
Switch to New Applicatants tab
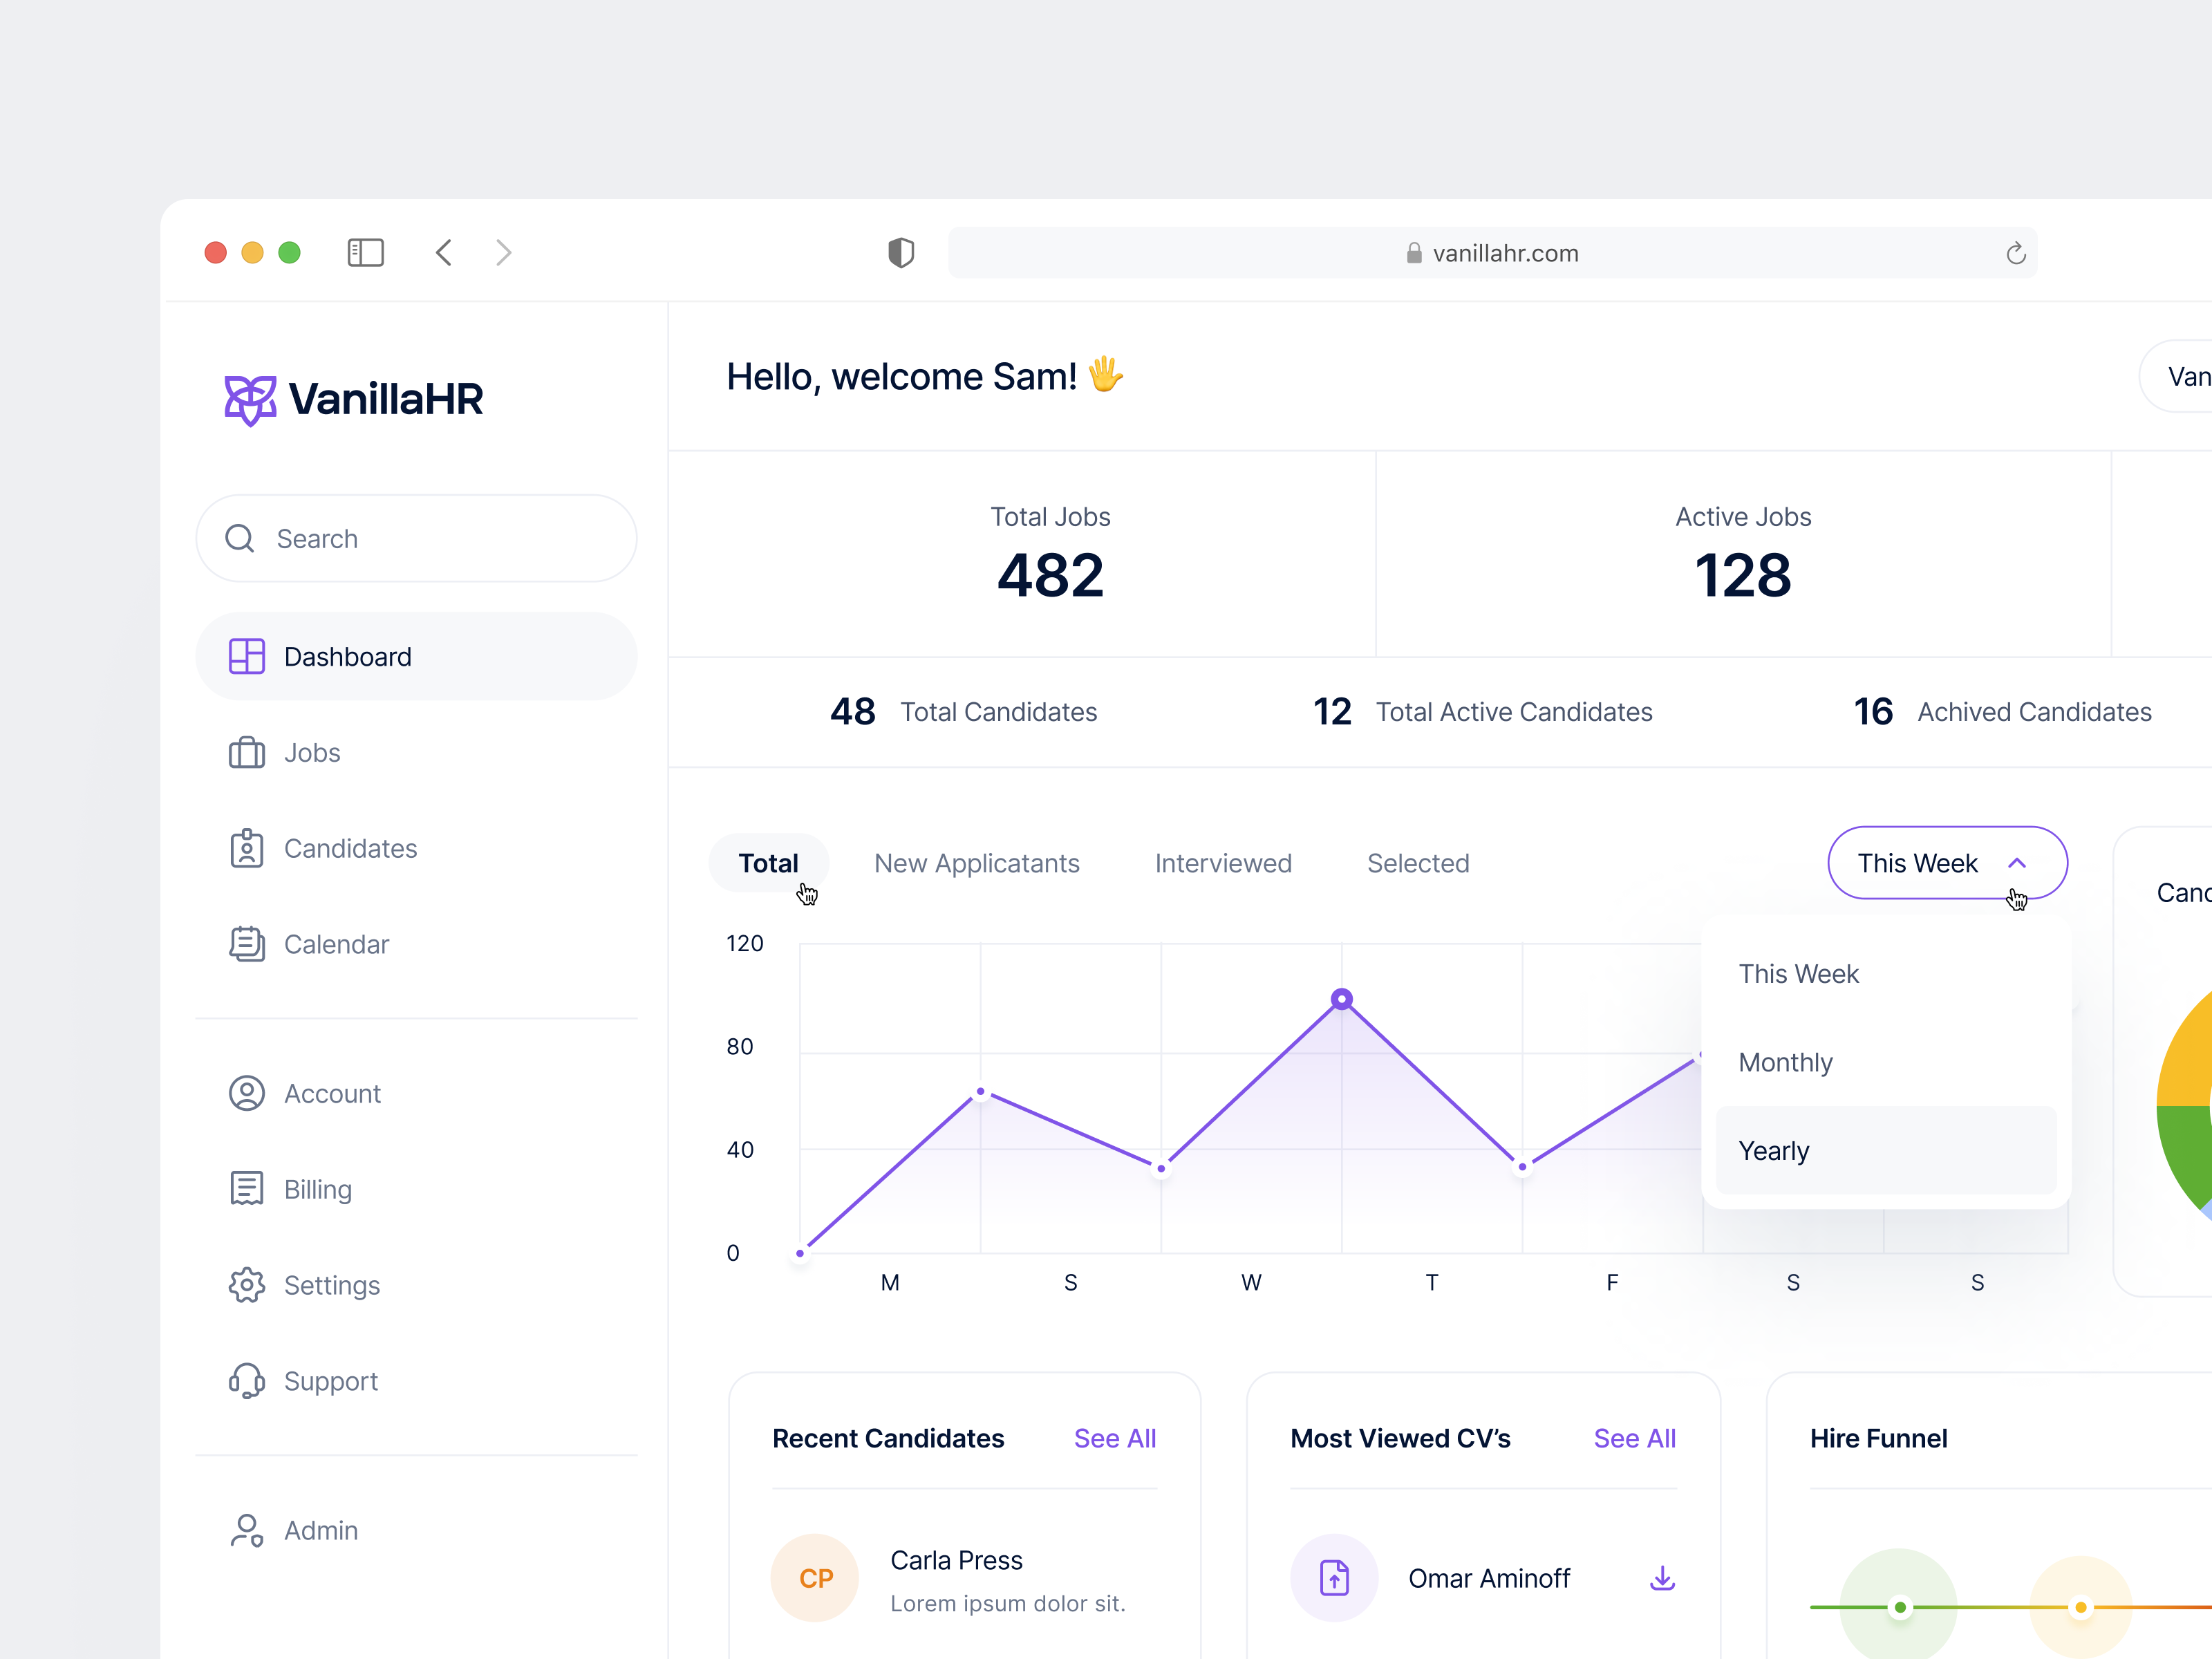click(x=977, y=863)
